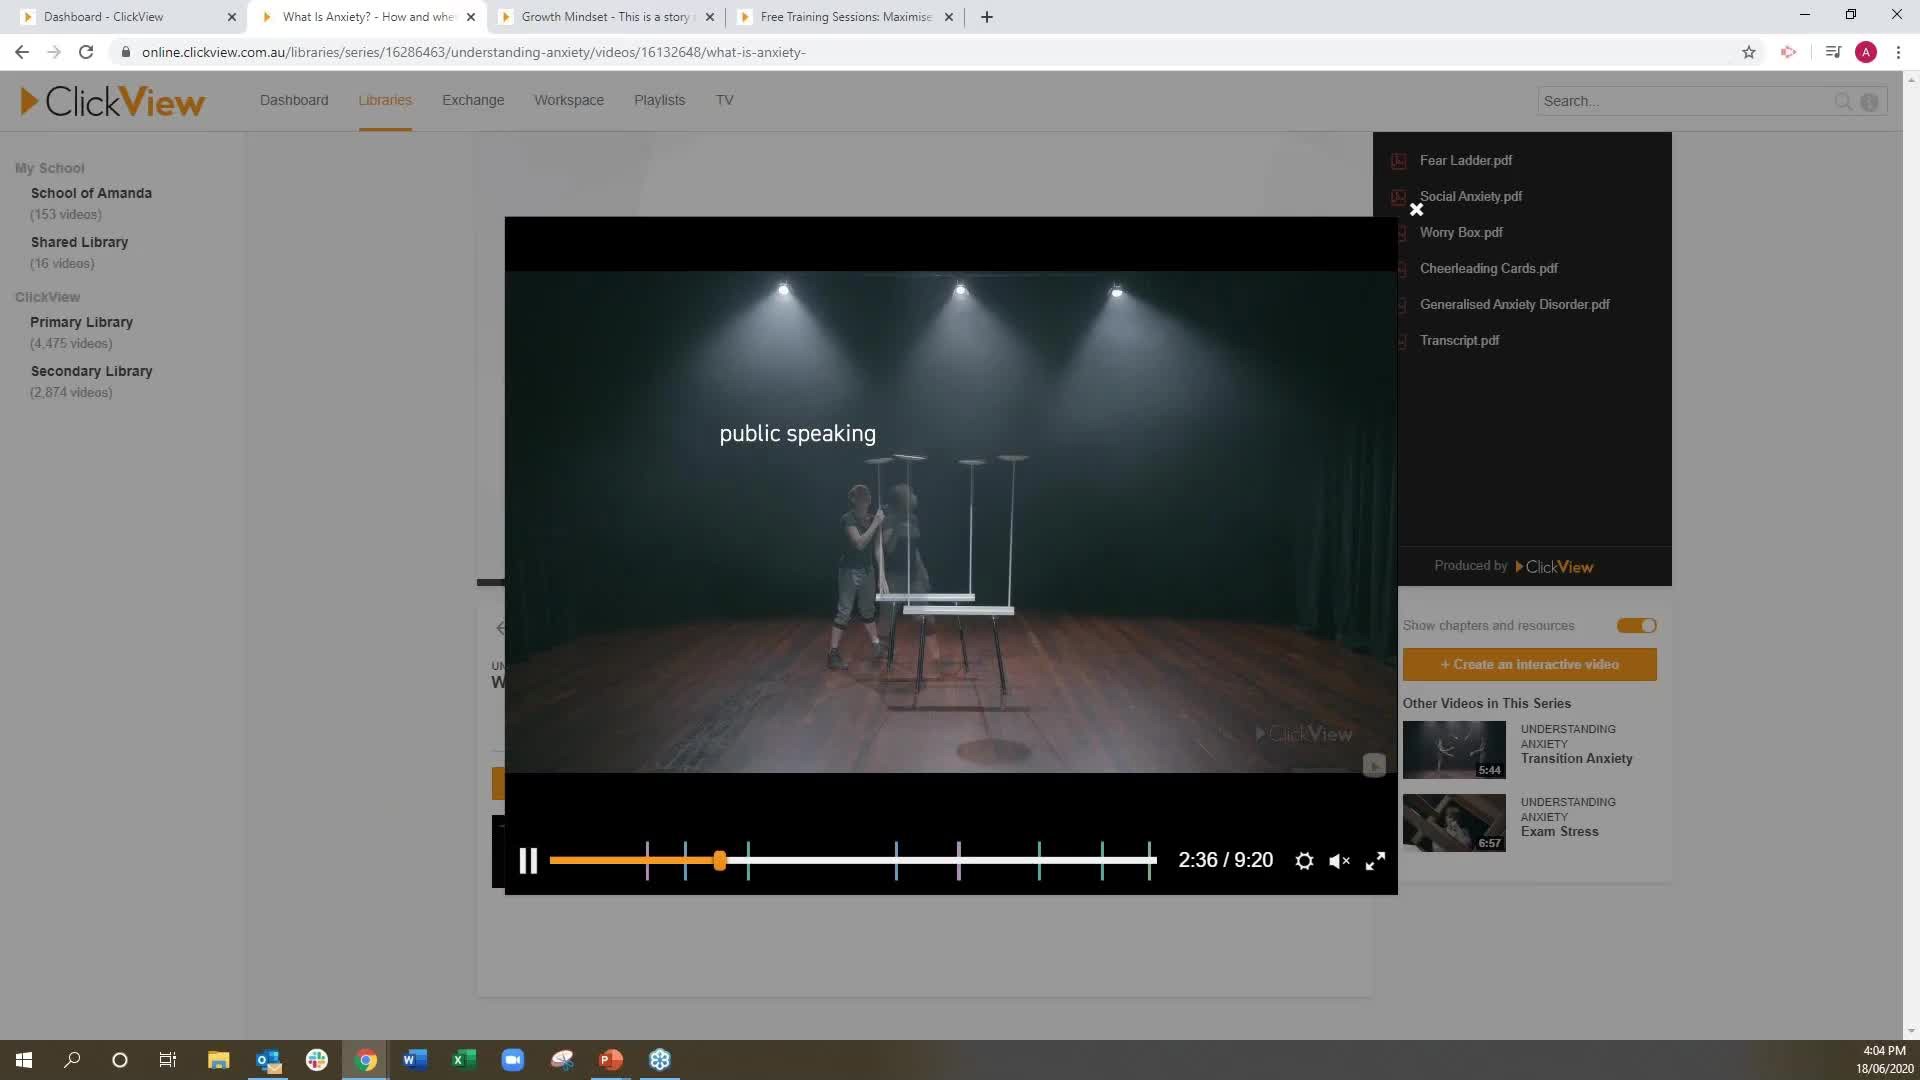The image size is (1920, 1080).
Task: Open the Exam Stress title link
Action: pyautogui.click(x=1559, y=832)
